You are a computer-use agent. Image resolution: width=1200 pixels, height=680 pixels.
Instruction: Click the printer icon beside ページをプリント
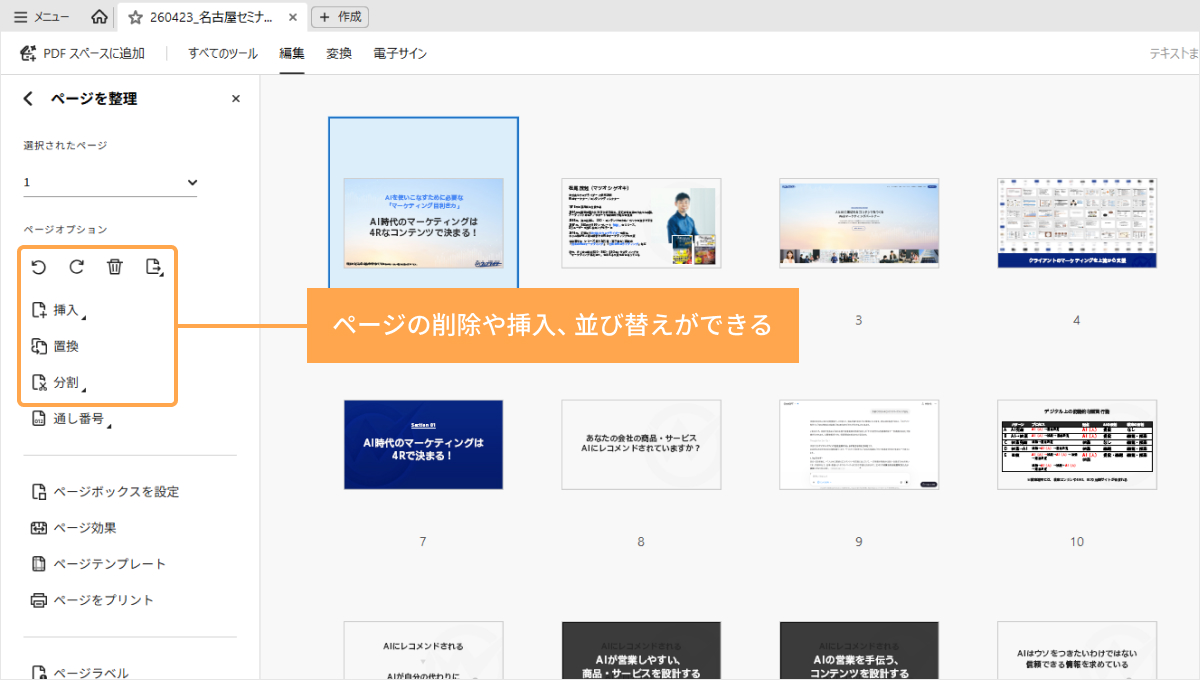[x=39, y=600]
